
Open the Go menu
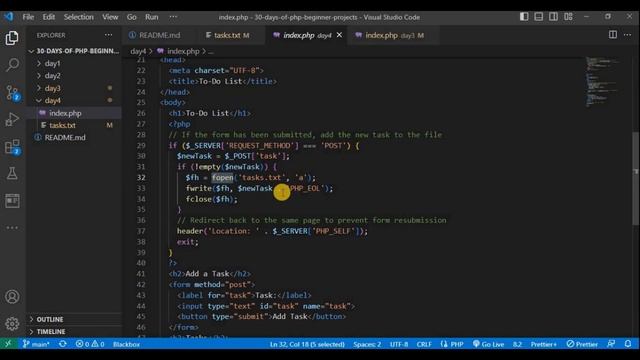pos(131,17)
